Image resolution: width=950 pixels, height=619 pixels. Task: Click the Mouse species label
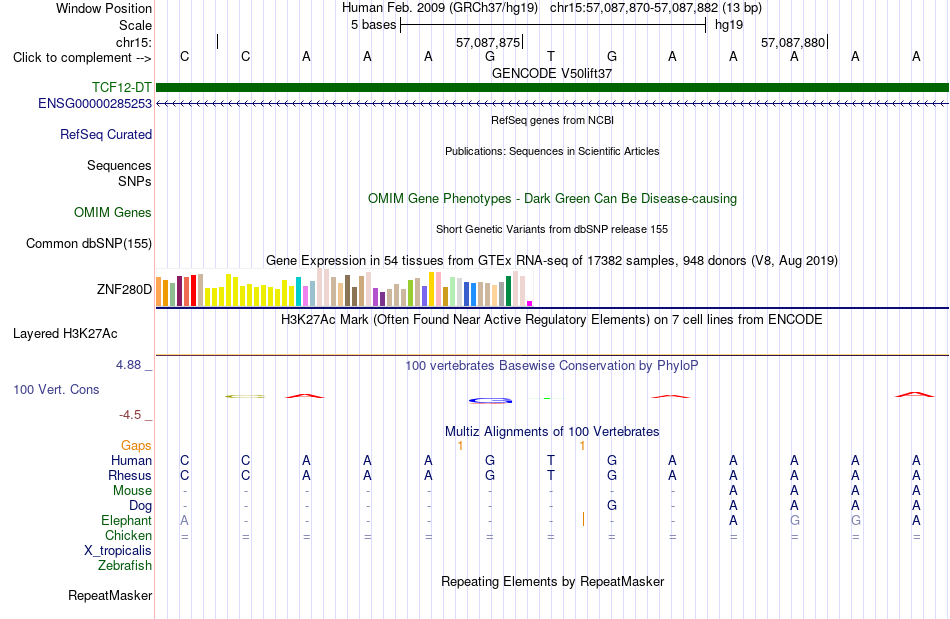[x=132, y=491]
